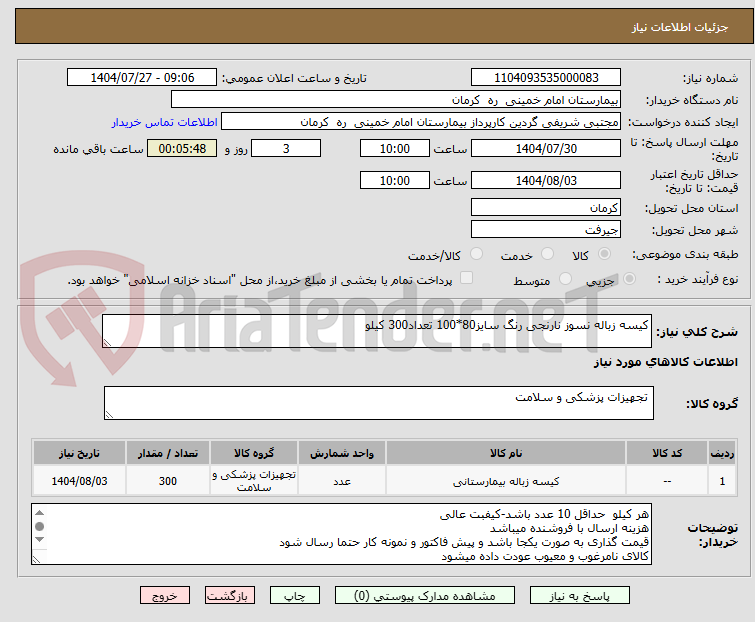This screenshot has height=622, width=755.
Task: Toggle the اسناد خزانه اسلامی payment checkbox
Action: pos(466,278)
